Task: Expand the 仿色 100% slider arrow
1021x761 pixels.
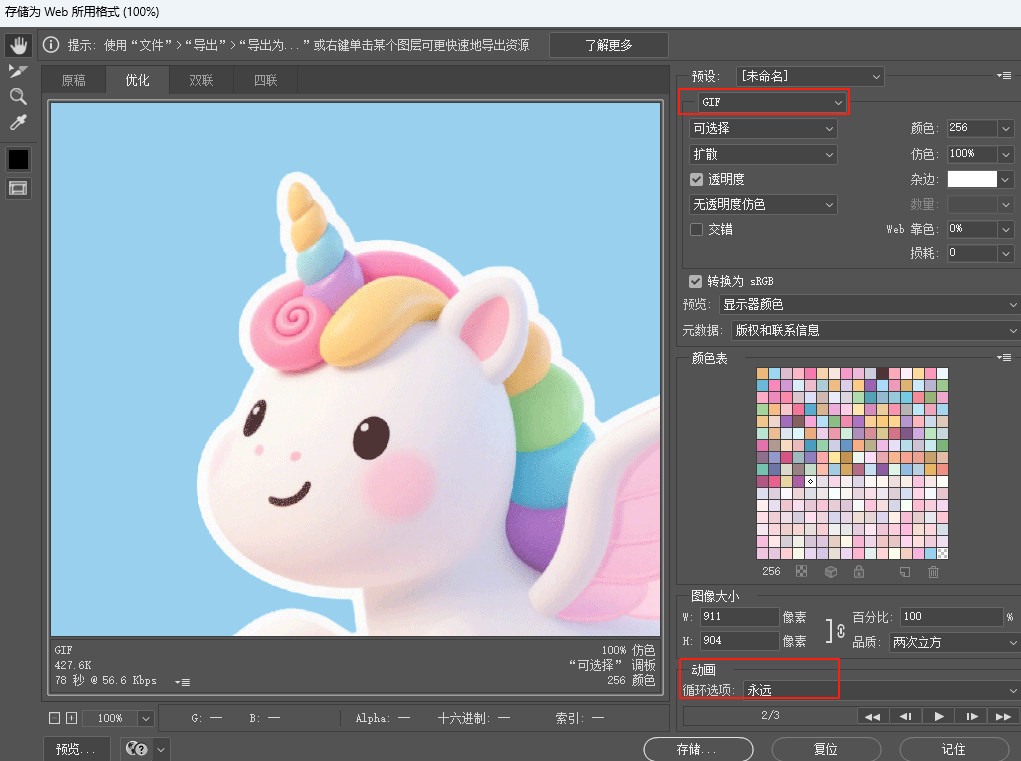Action: point(1005,154)
